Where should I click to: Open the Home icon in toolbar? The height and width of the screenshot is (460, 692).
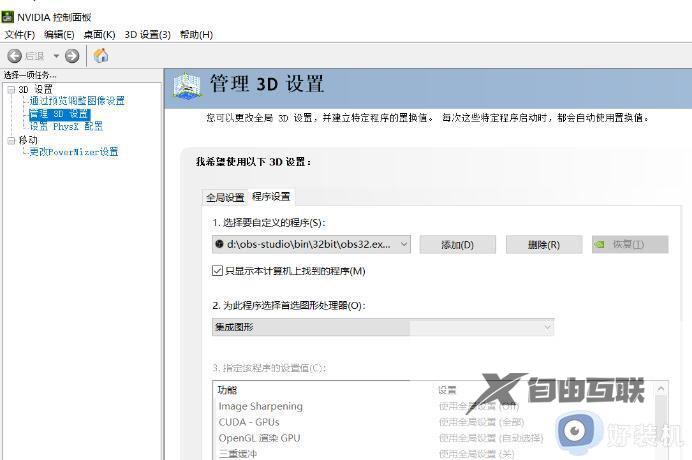(101, 56)
